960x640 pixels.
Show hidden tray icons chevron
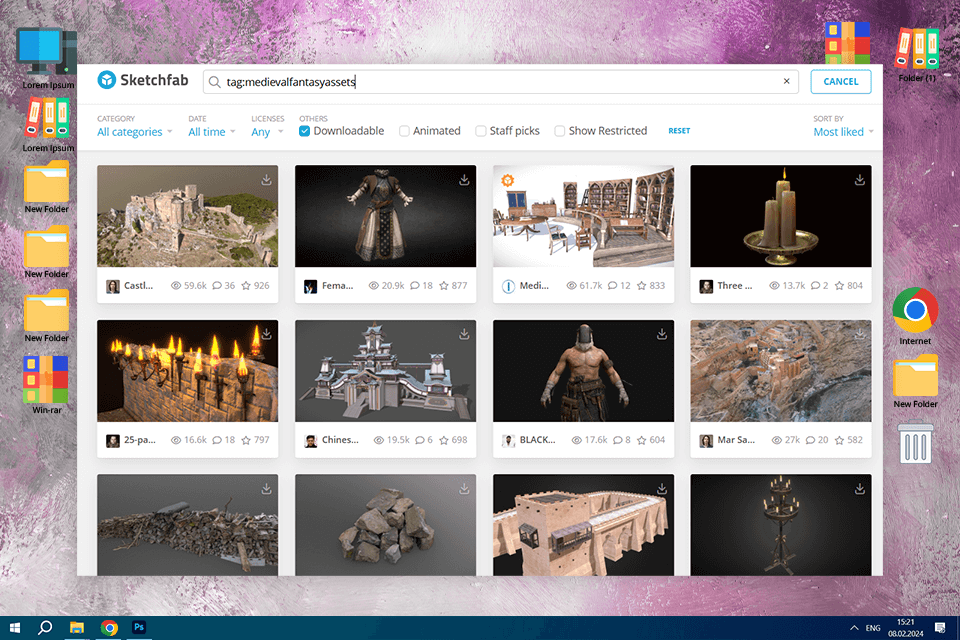[x=853, y=628]
